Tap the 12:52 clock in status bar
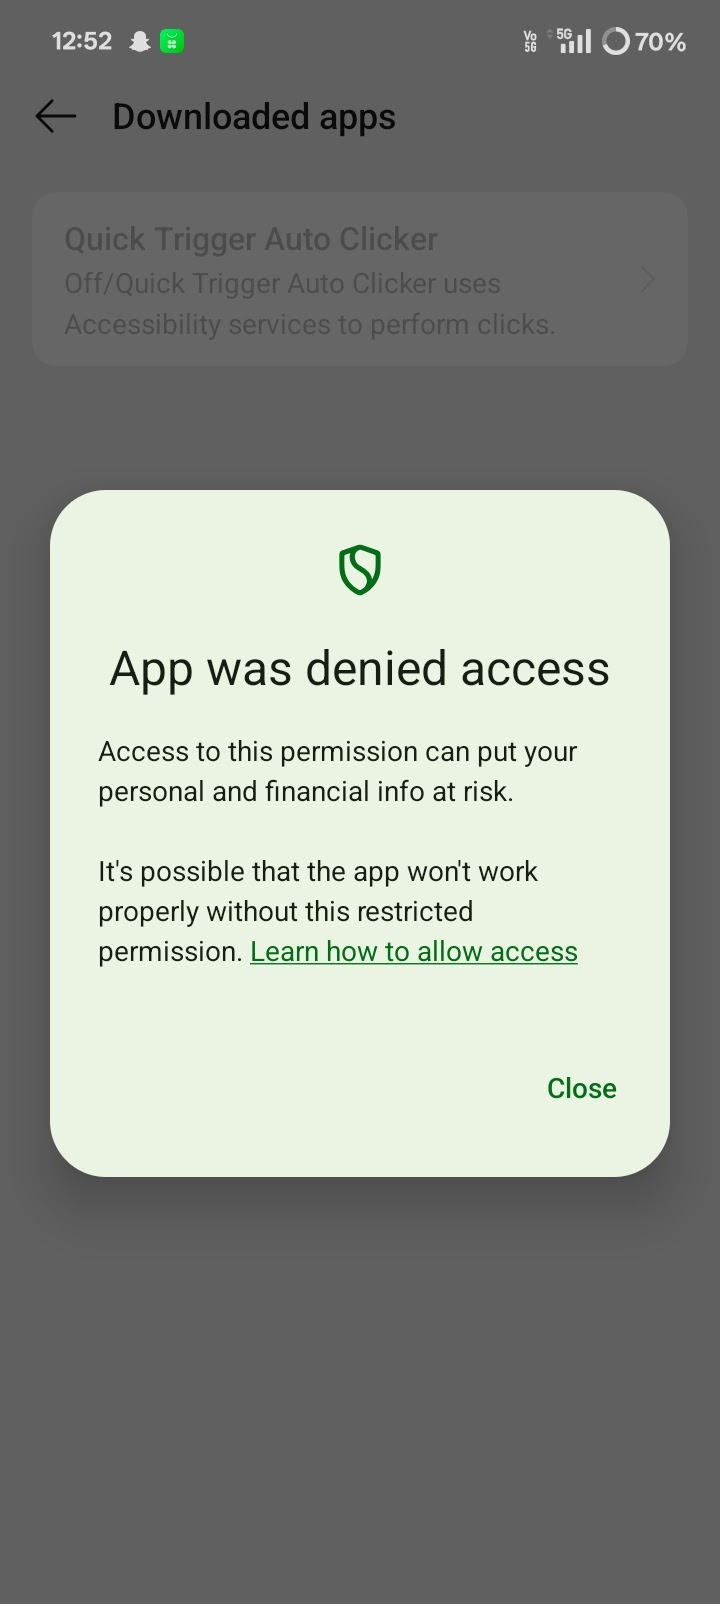The image size is (720, 1604). pos(82,41)
